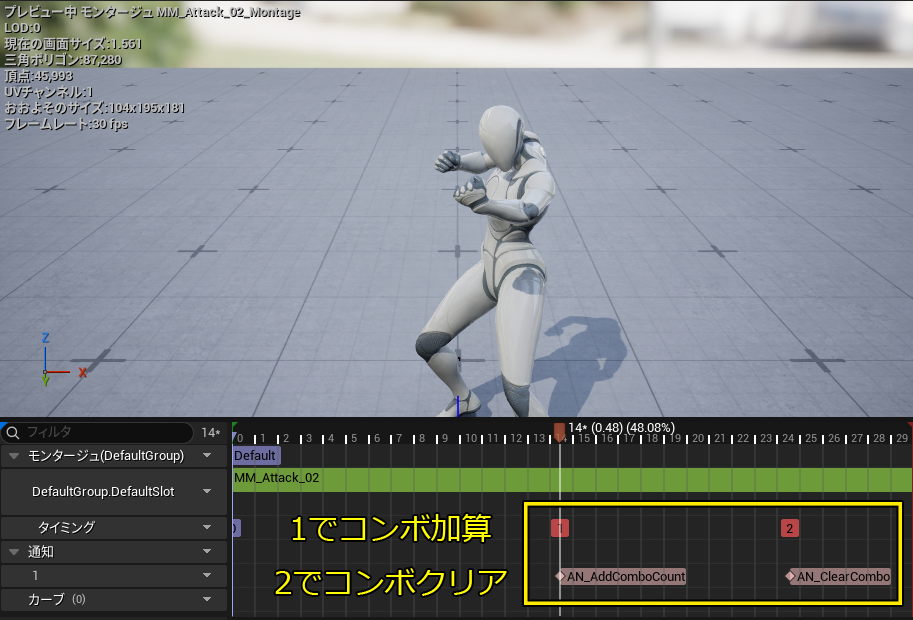
Task: Click the red playhead scrub handle
Action: (560, 432)
